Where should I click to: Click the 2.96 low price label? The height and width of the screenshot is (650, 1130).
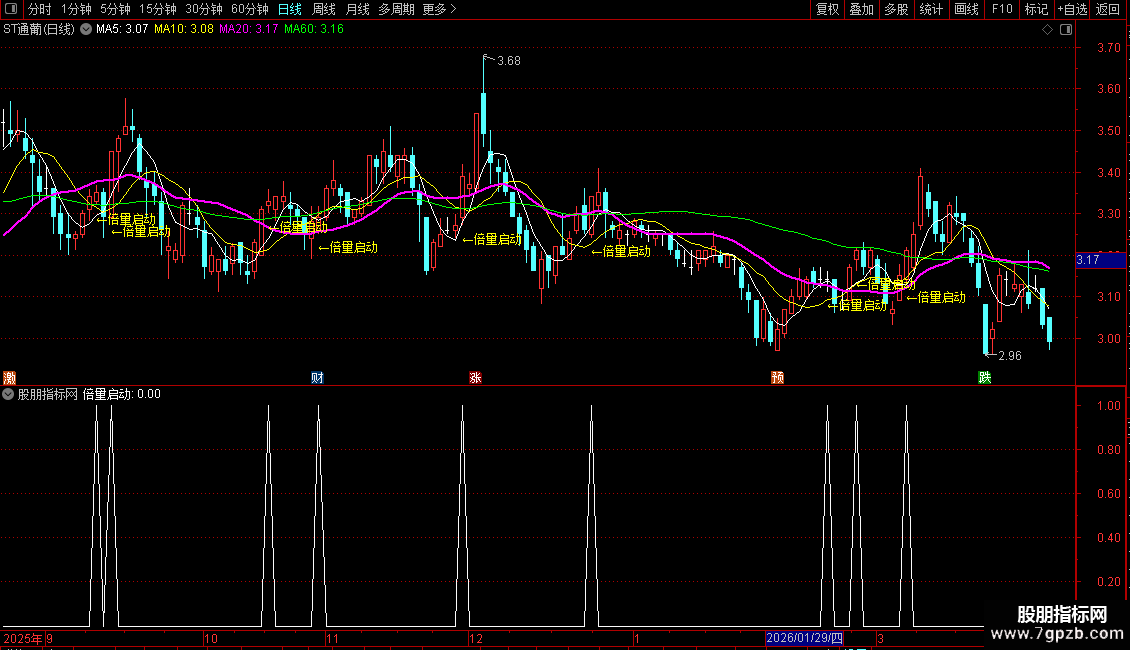click(x=1010, y=356)
